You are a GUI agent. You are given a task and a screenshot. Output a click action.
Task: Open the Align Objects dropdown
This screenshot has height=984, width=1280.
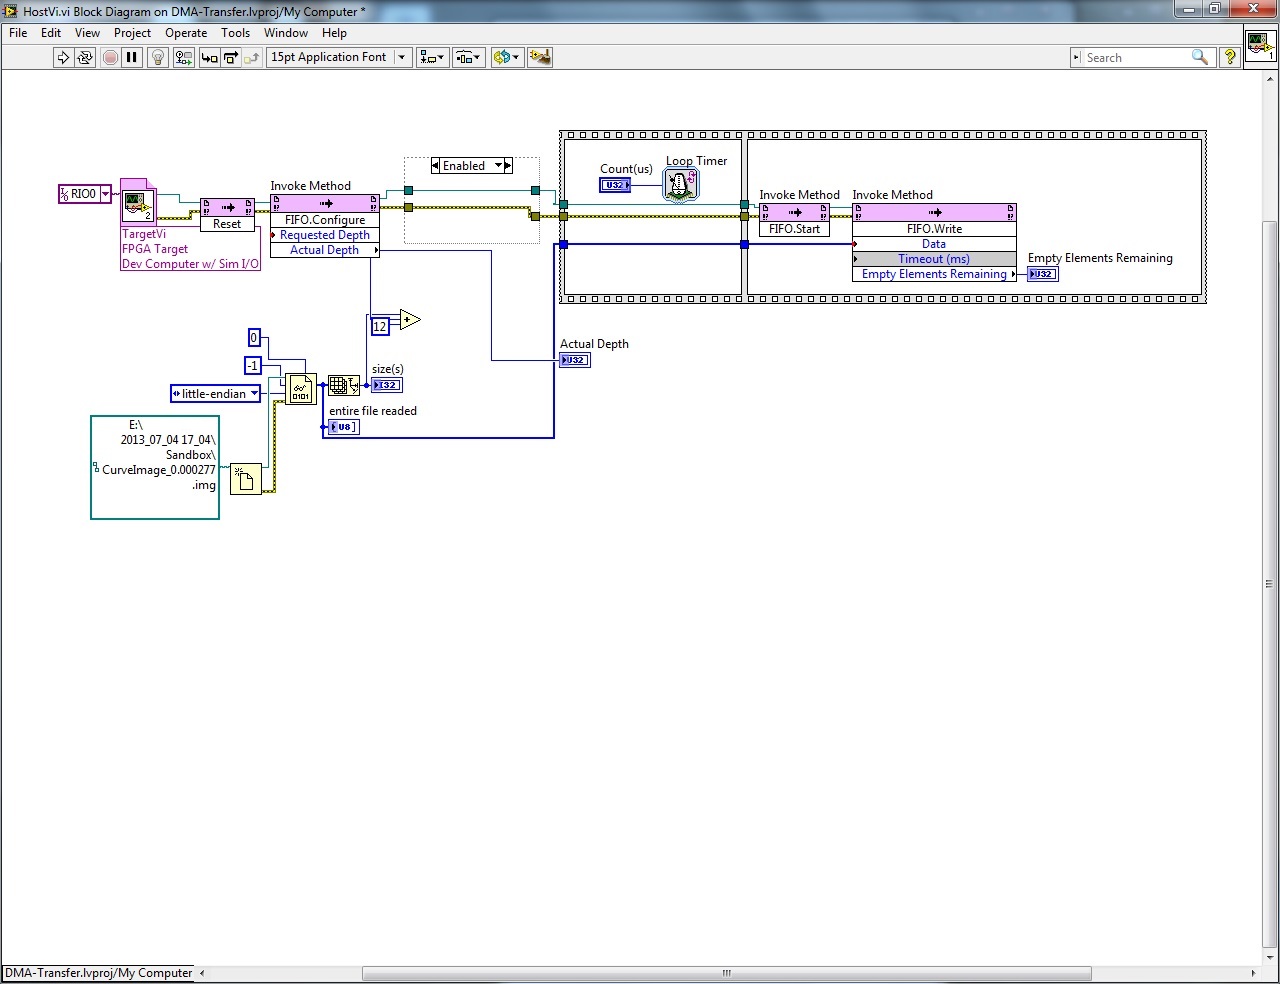click(x=432, y=58)
